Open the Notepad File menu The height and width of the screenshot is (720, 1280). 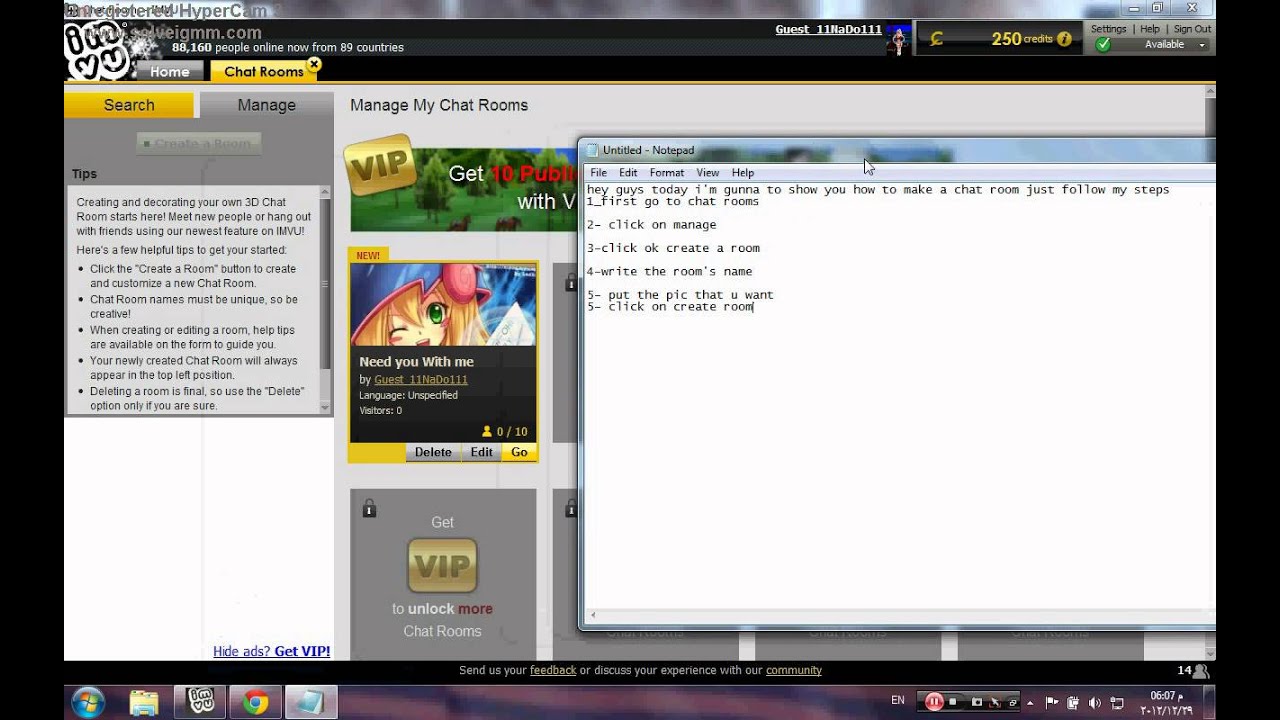[x=598, y=173]
